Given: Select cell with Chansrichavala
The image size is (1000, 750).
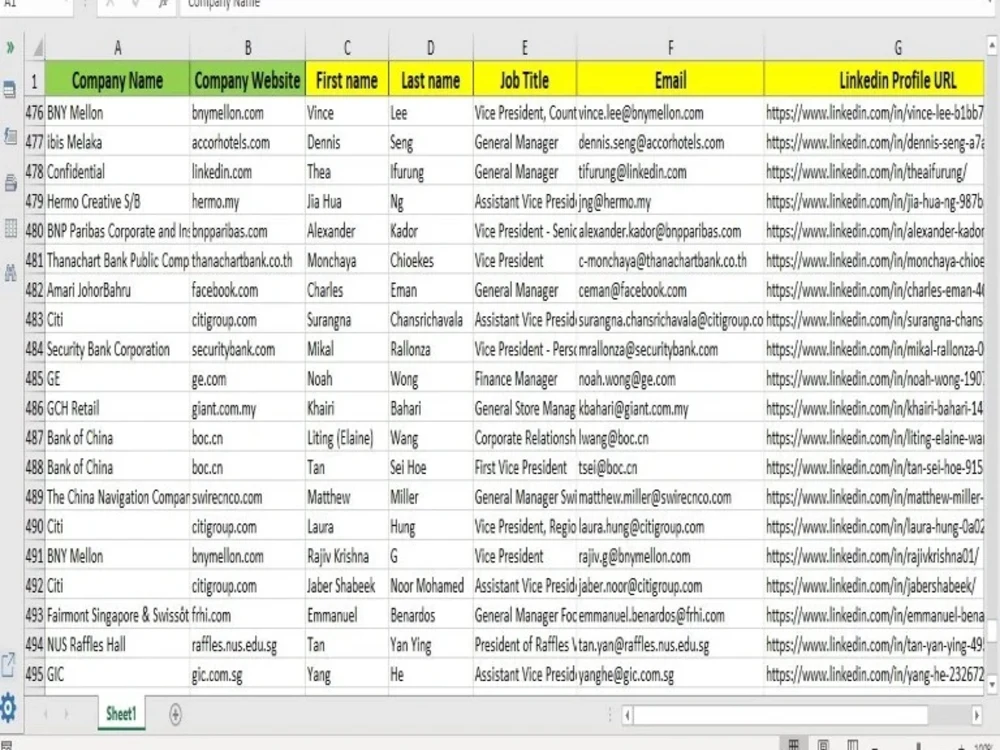Looking at the screenshot, I should [430, 320].
